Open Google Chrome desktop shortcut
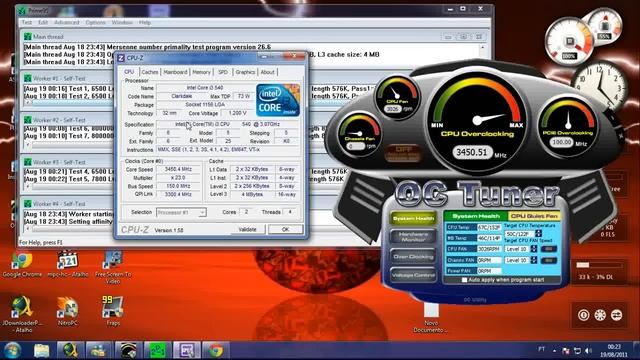The width and height of the screenshot is (640, 360). [22, 264]
